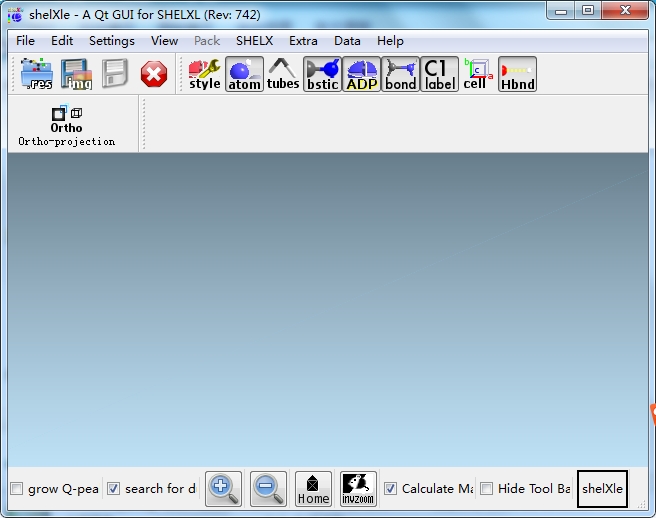656x518 pixels.
Task: Click the shelXle button
Action: click(x=602, y=489)
